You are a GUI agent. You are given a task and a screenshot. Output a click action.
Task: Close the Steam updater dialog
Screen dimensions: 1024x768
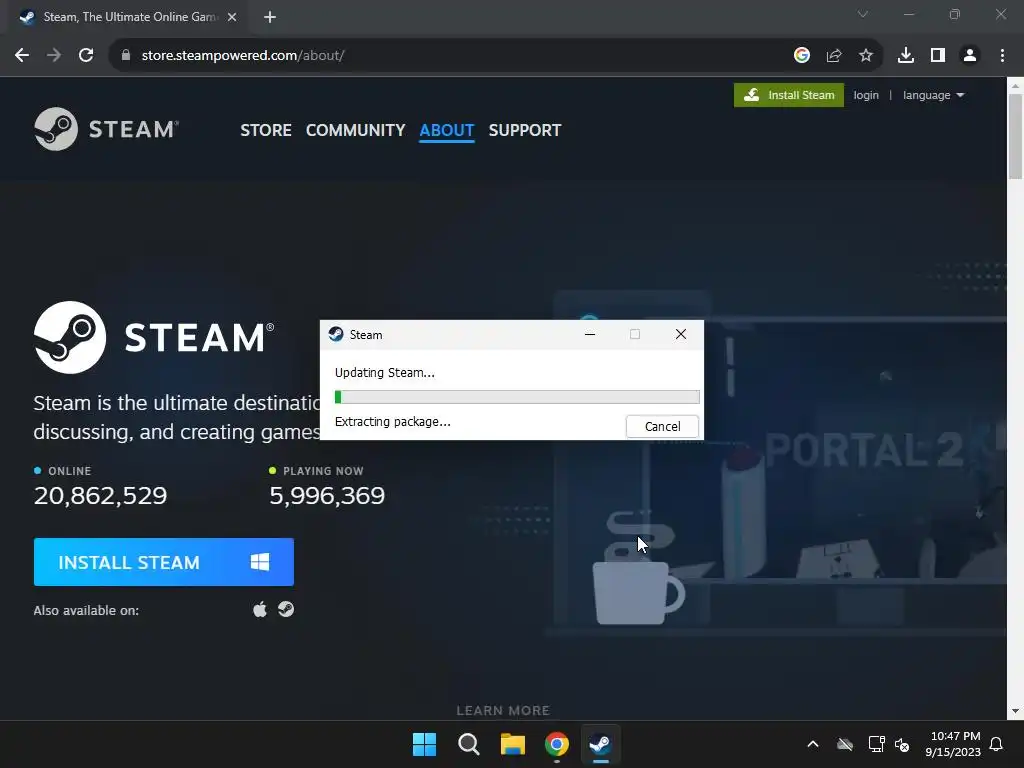click(680, 334)
